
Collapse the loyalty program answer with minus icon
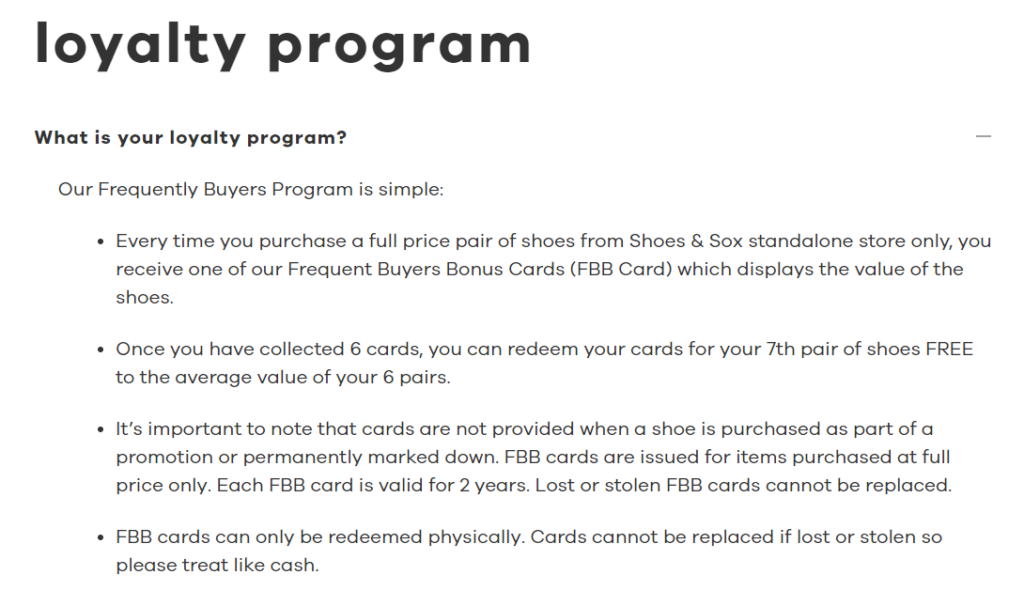pos(983,136)
